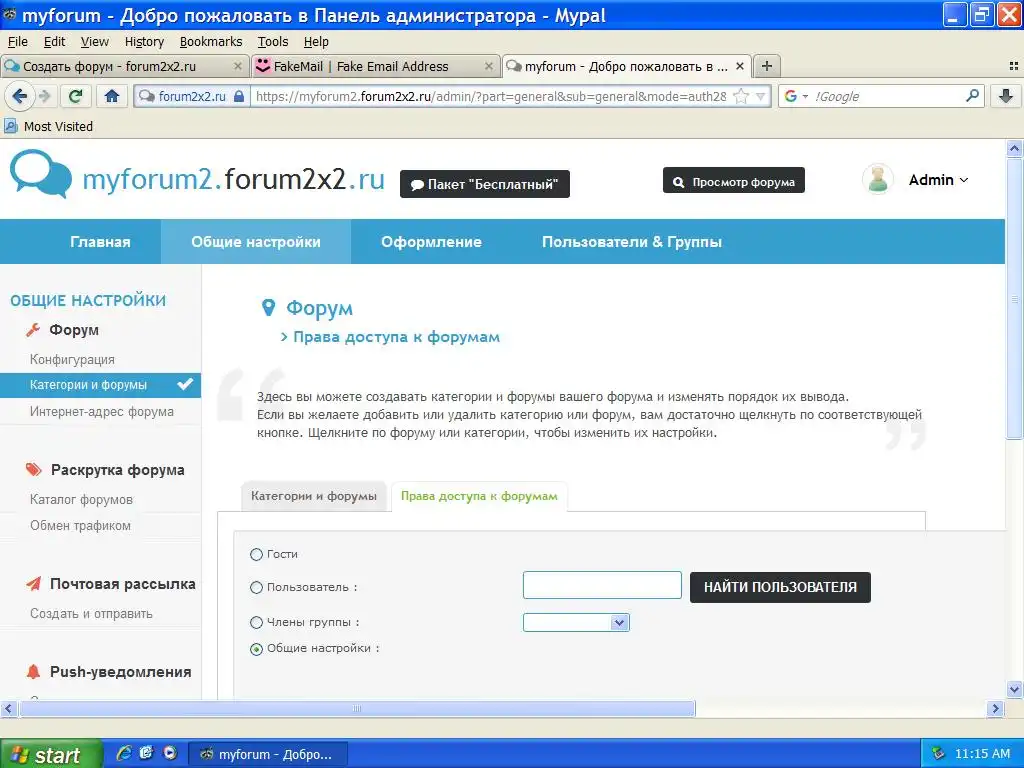Image resolution: width=1024 pixels, height=768 pixels.
Task: Click the horizontal scrollbar thumb
Action: 357,709
